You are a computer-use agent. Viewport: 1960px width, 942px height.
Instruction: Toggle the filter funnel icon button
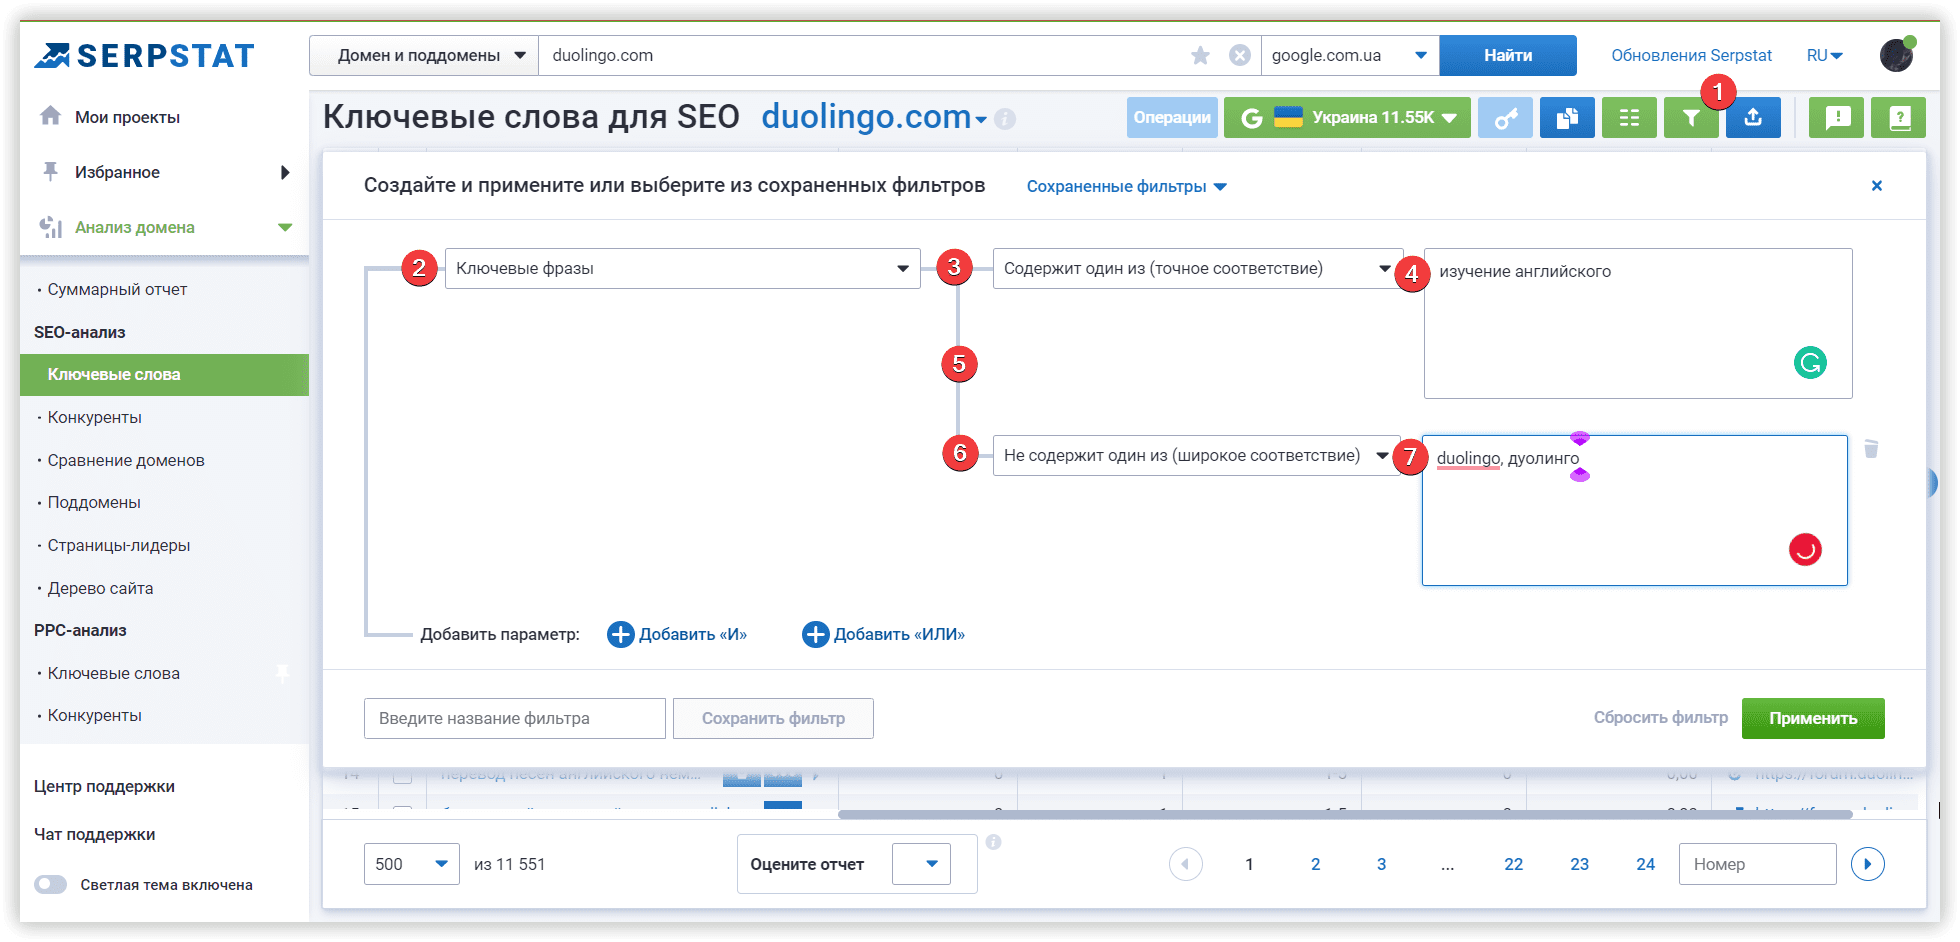click(1691, 118)
